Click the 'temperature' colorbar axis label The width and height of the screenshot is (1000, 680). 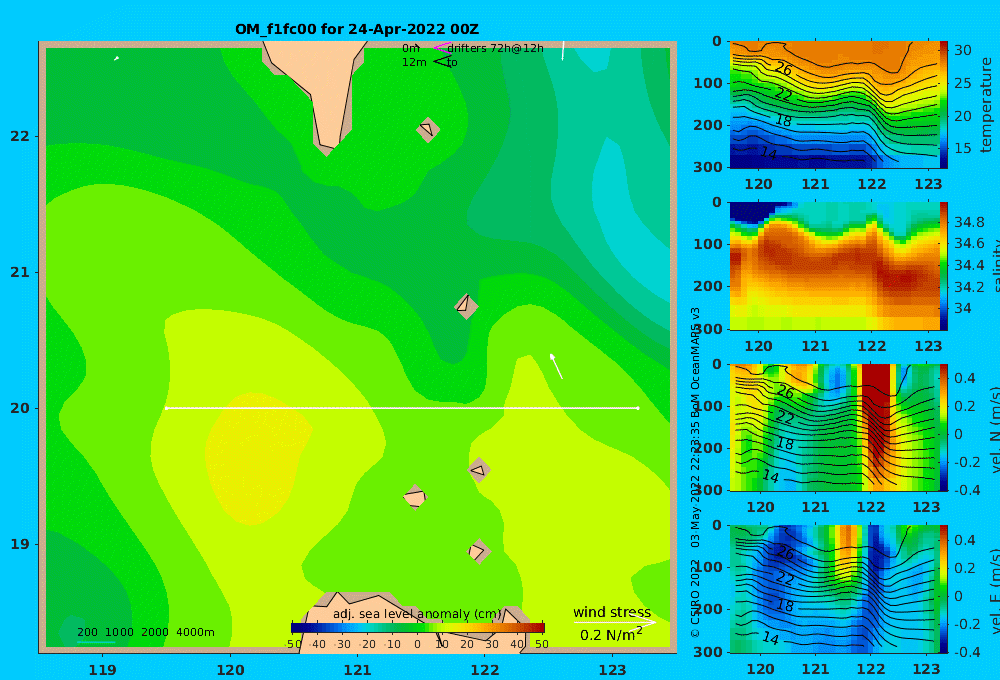click(x=986, y=105)
